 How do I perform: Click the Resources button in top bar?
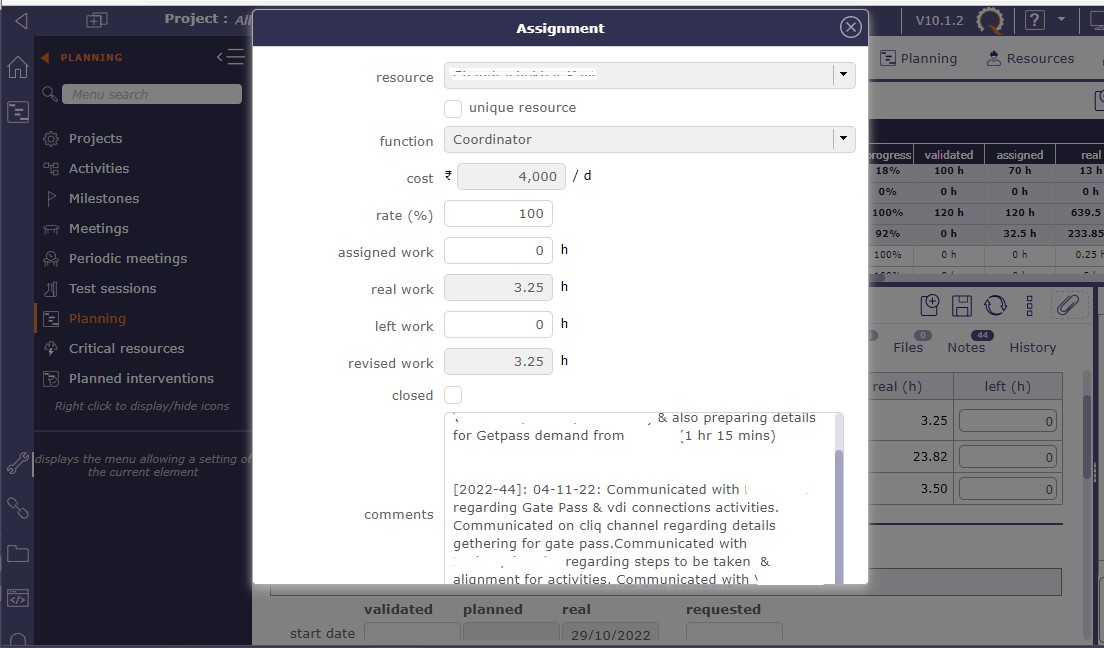1029,58
